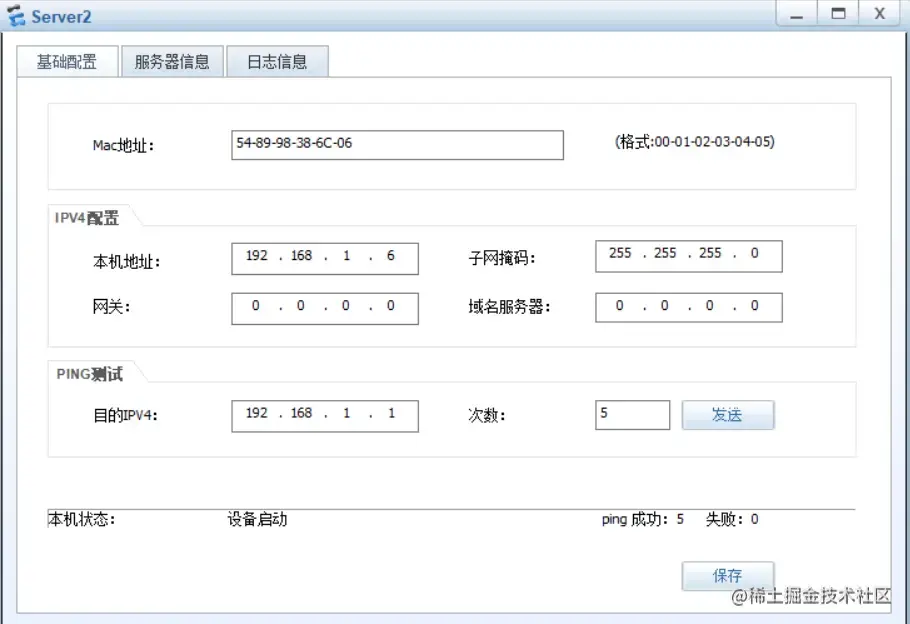Click the Server2 window icon
Viewport: 910px width, 624px height.
point(16,16)
